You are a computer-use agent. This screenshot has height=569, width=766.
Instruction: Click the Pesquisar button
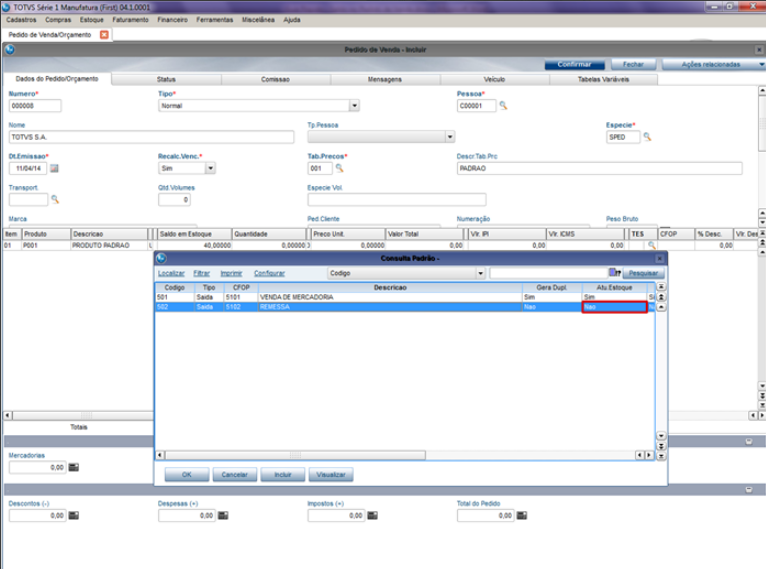point(643,273)
